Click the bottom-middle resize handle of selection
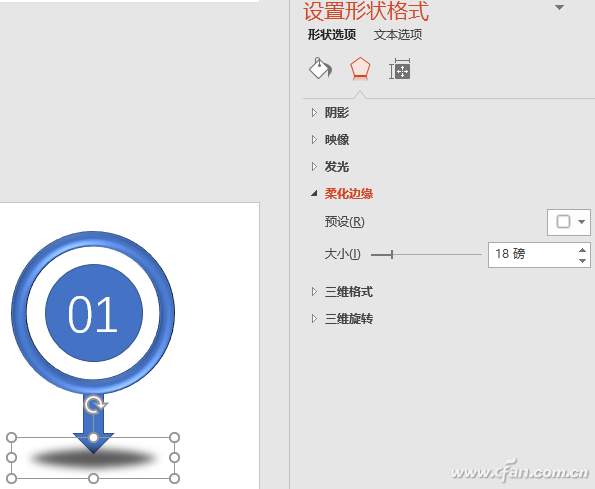This screenshot has height=489, width=595. [x=93, y=478]
